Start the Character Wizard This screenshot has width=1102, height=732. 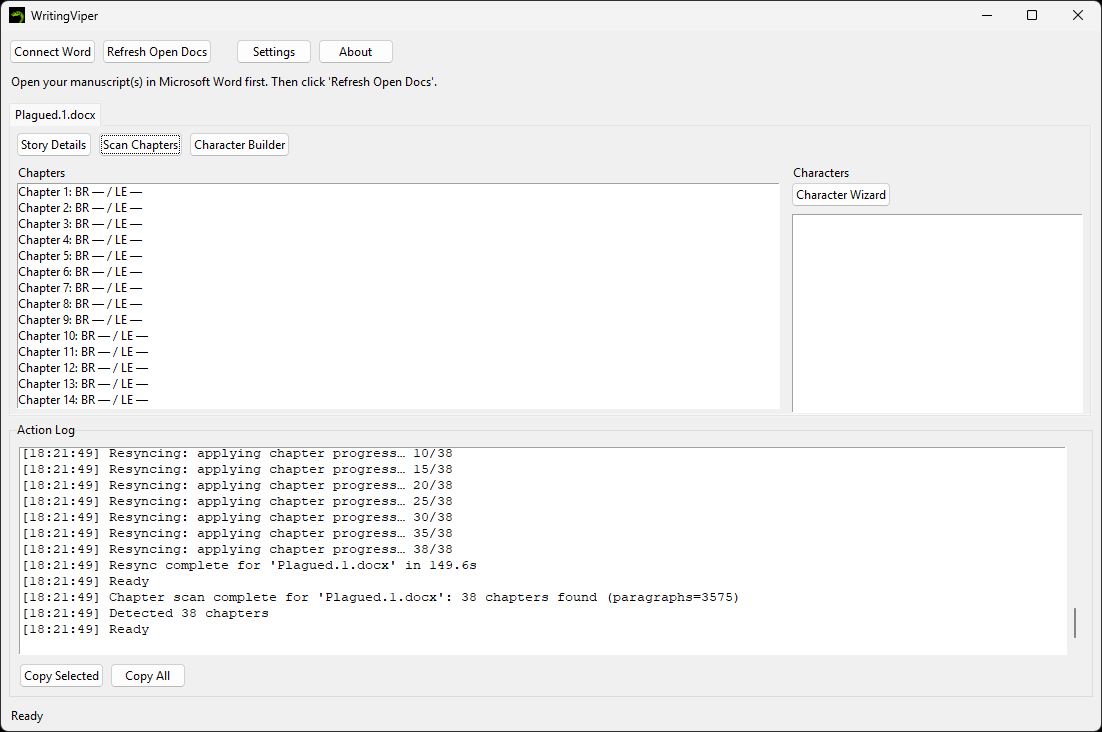[840, 195]
